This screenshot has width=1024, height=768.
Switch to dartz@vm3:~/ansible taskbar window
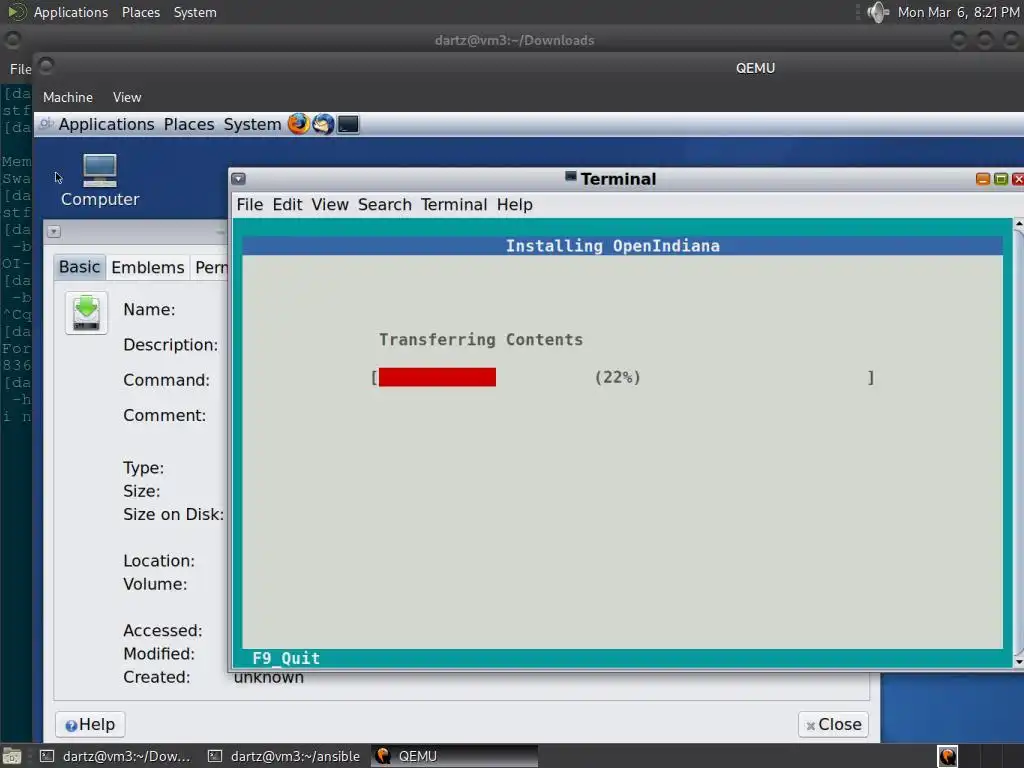[x=284, y=756]
